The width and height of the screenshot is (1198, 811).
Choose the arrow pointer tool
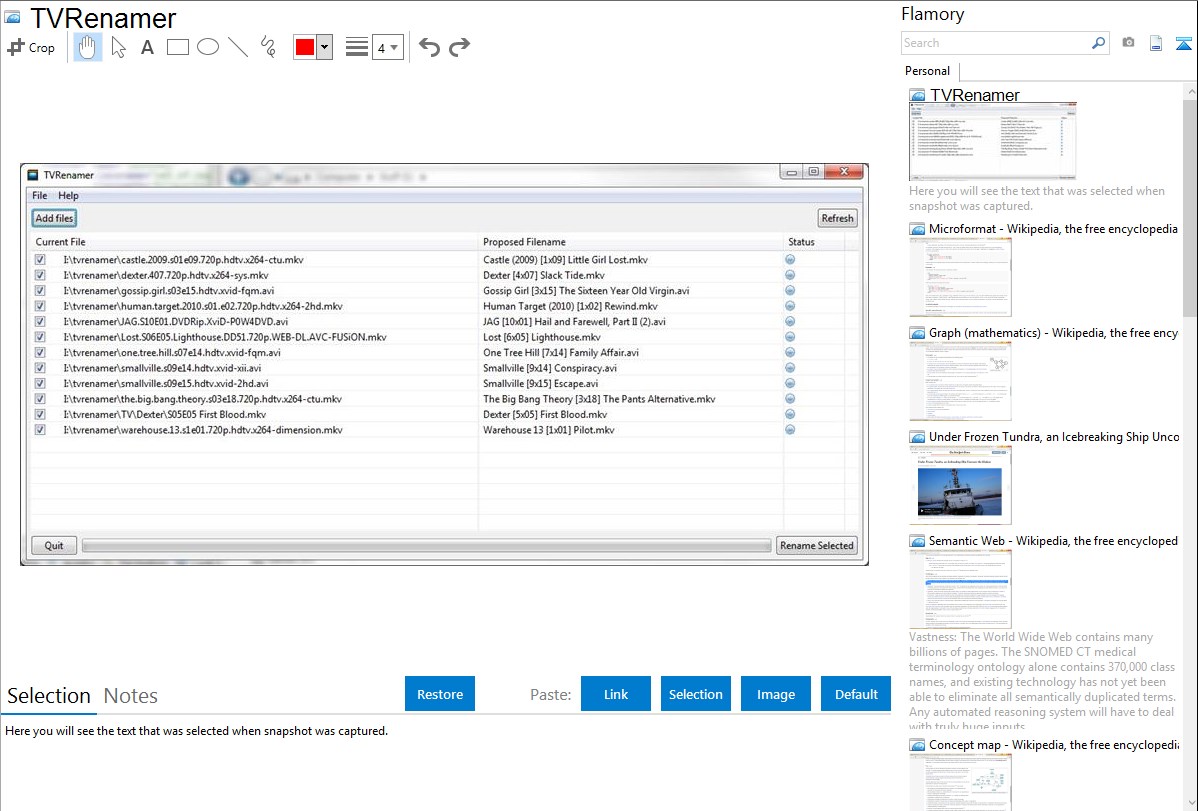[118, 47]
